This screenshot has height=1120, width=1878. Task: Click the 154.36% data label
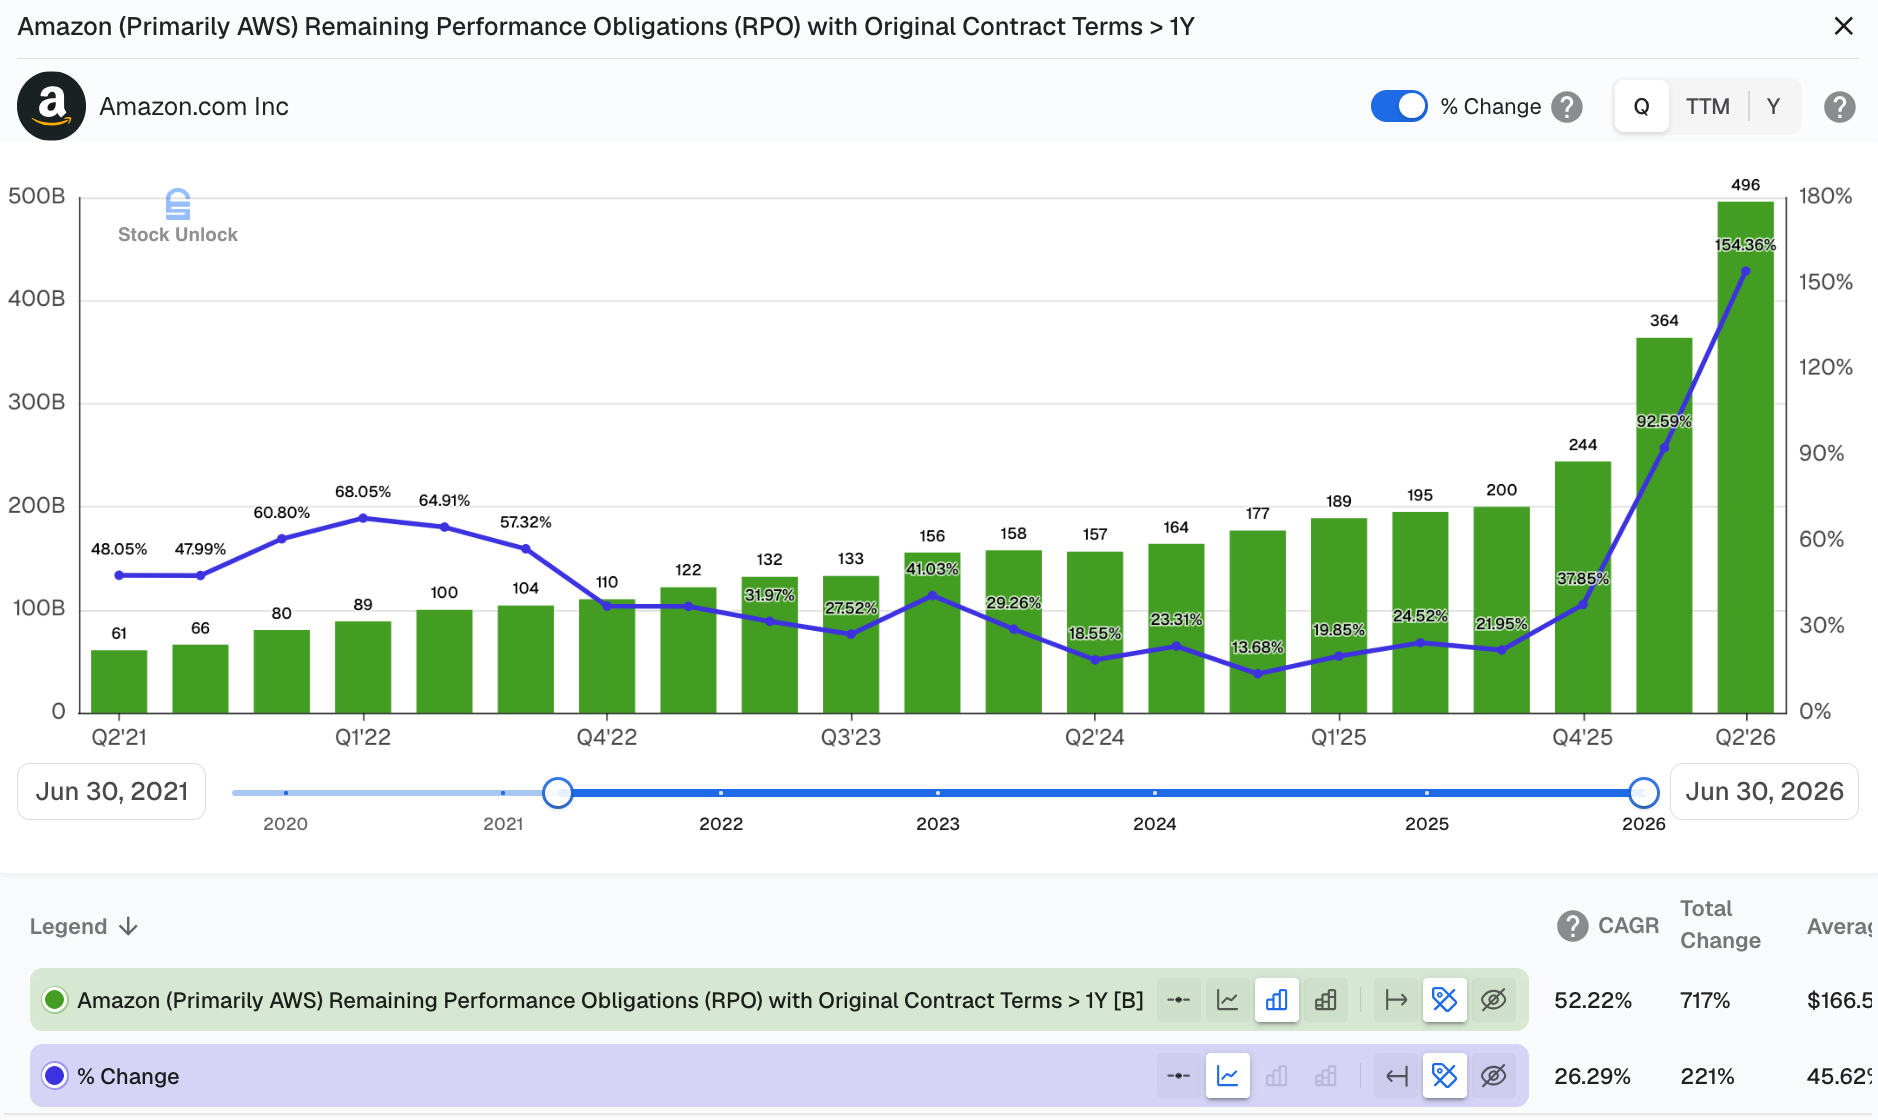pyautogui.click(x=1745, y=245)
